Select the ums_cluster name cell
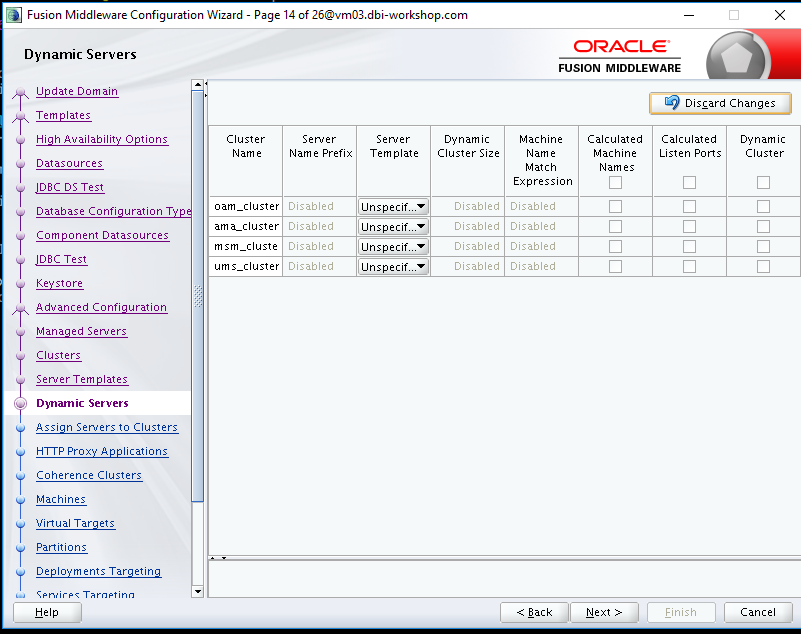 click(246, 266)
